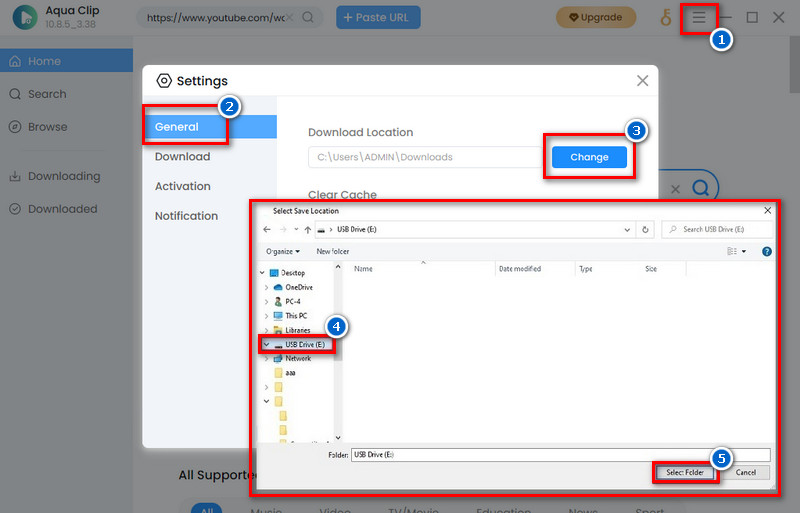Close the Settings dialog
Screen dimensions: 800x513
(642, 80)
